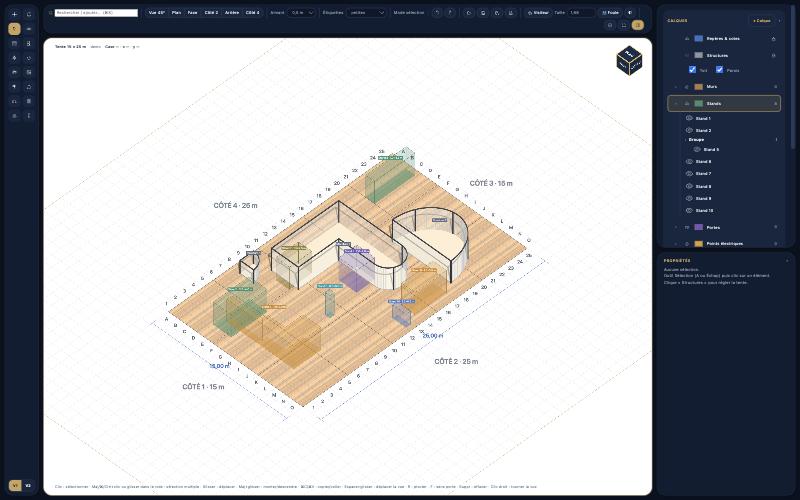Collapse the Stands layer chevron
Image resolution: width=800 pixels, height=500 pixels.
coord(676,104)
